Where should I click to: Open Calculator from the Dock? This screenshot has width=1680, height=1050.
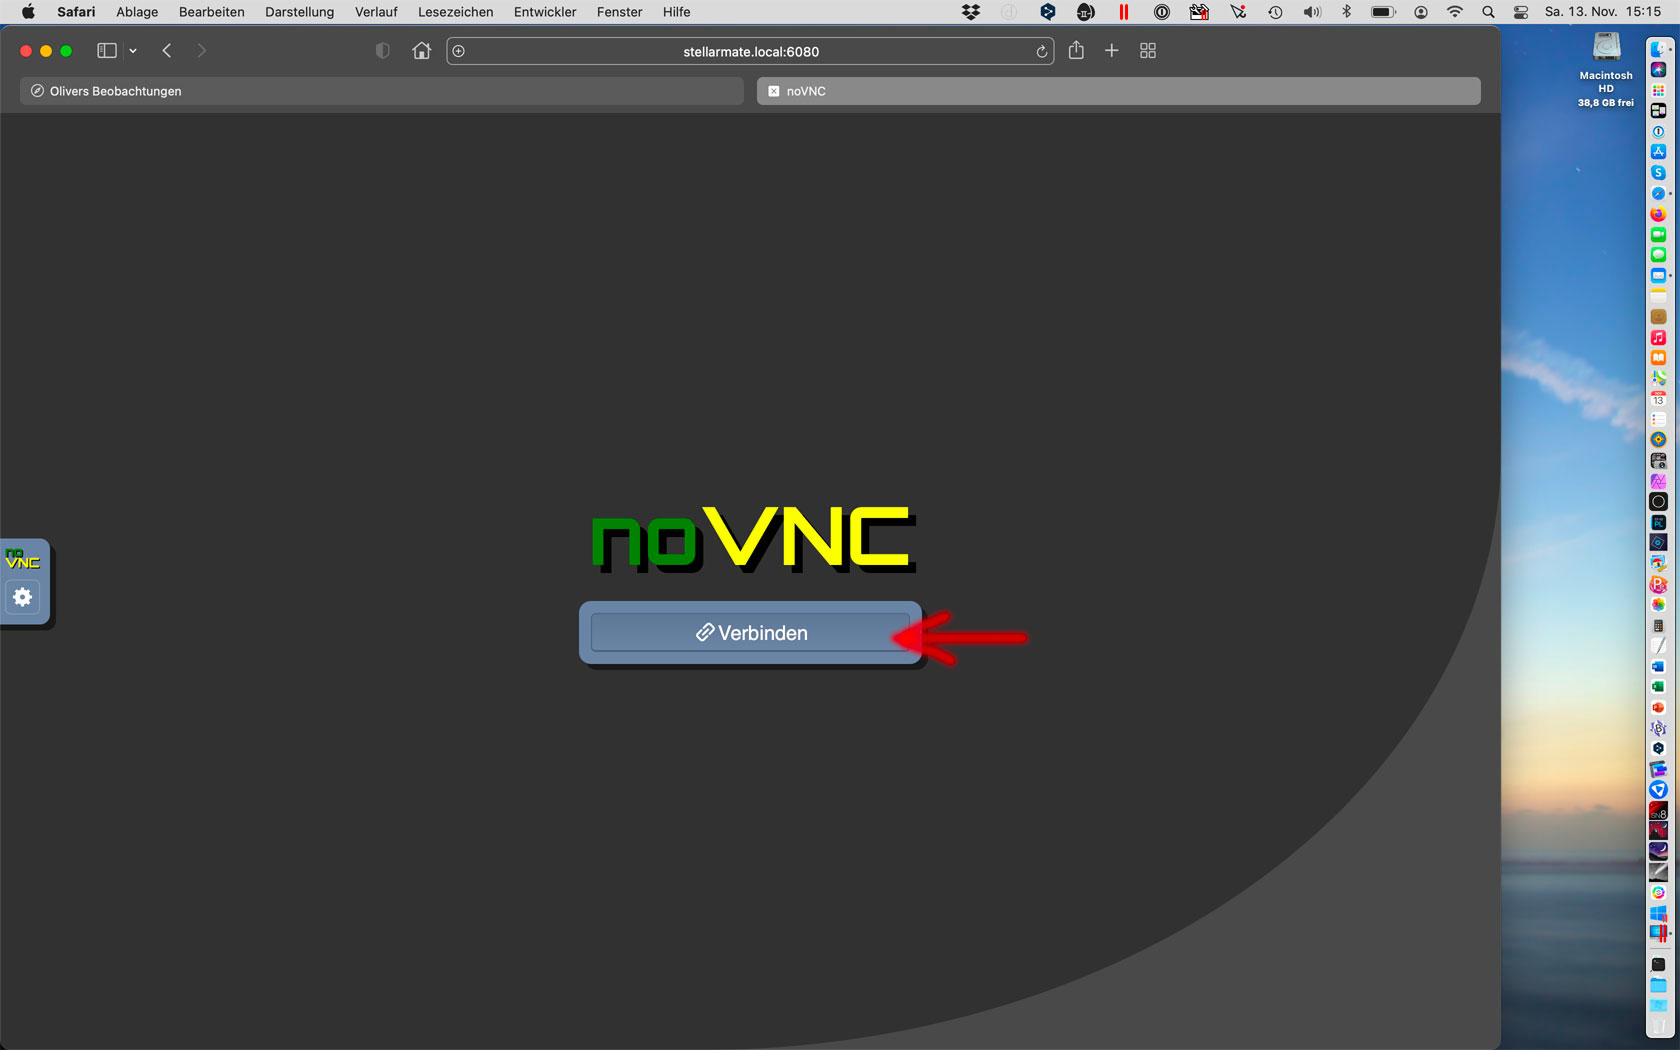point(1658,625)
